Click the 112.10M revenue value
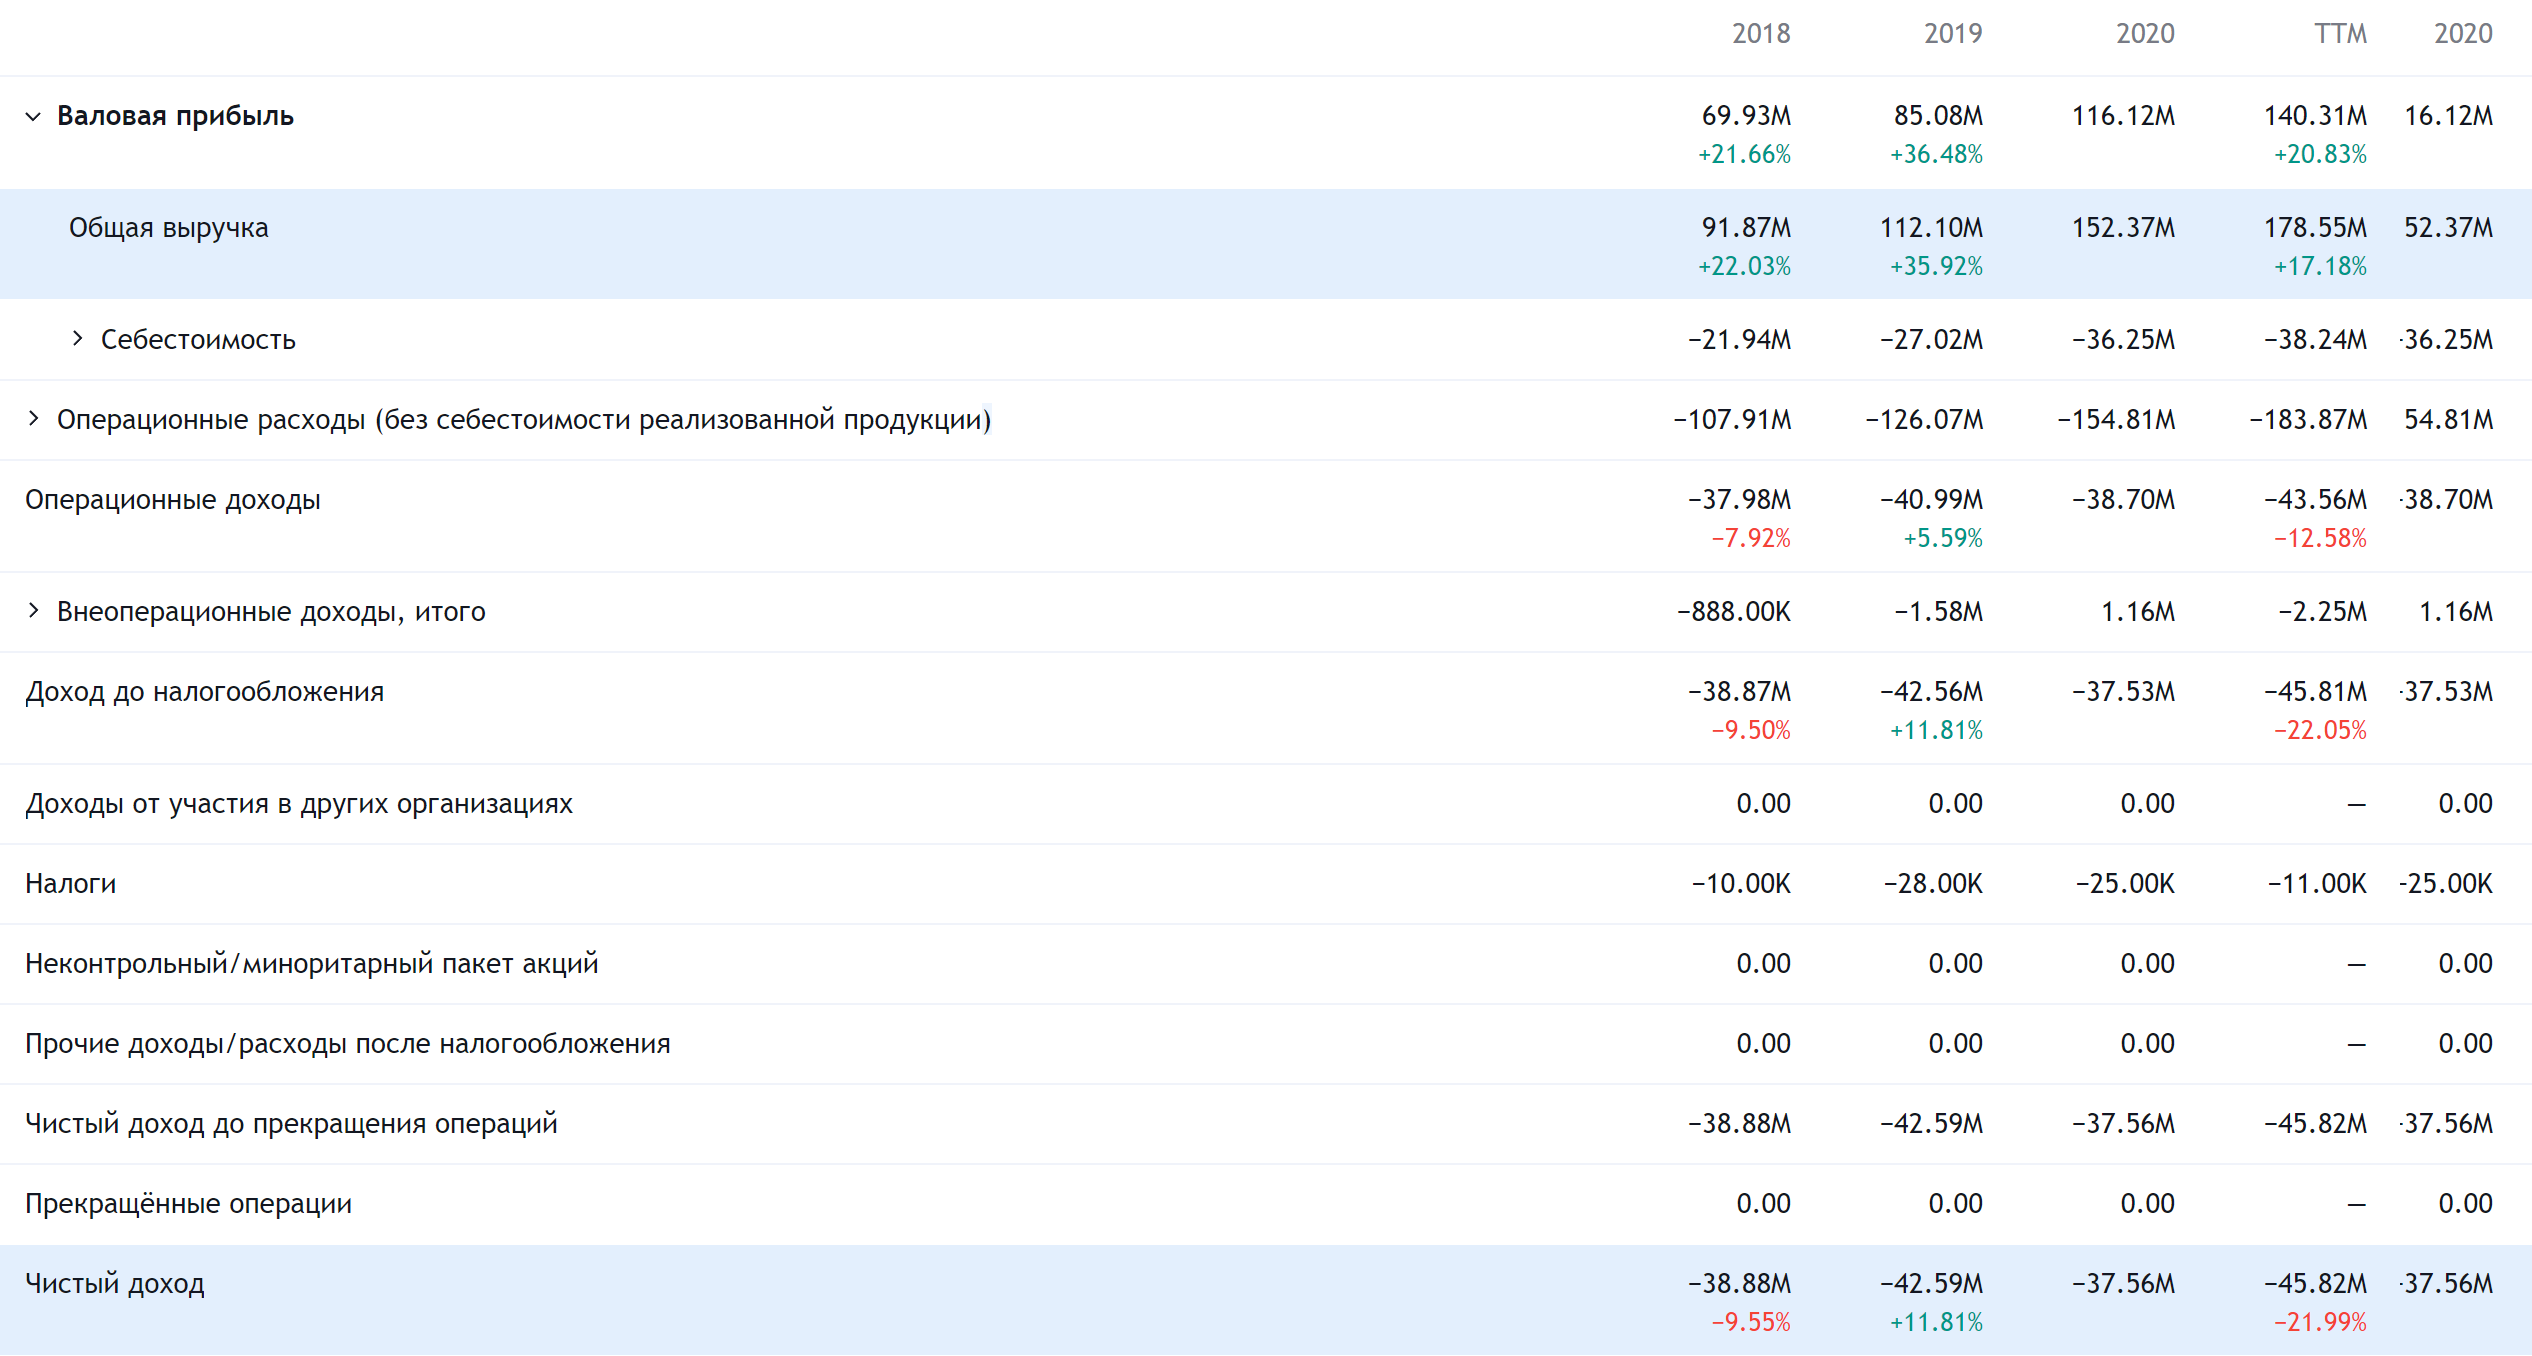The width and height of the screenshot is (2532, 1356). (x=1931, y=228)
